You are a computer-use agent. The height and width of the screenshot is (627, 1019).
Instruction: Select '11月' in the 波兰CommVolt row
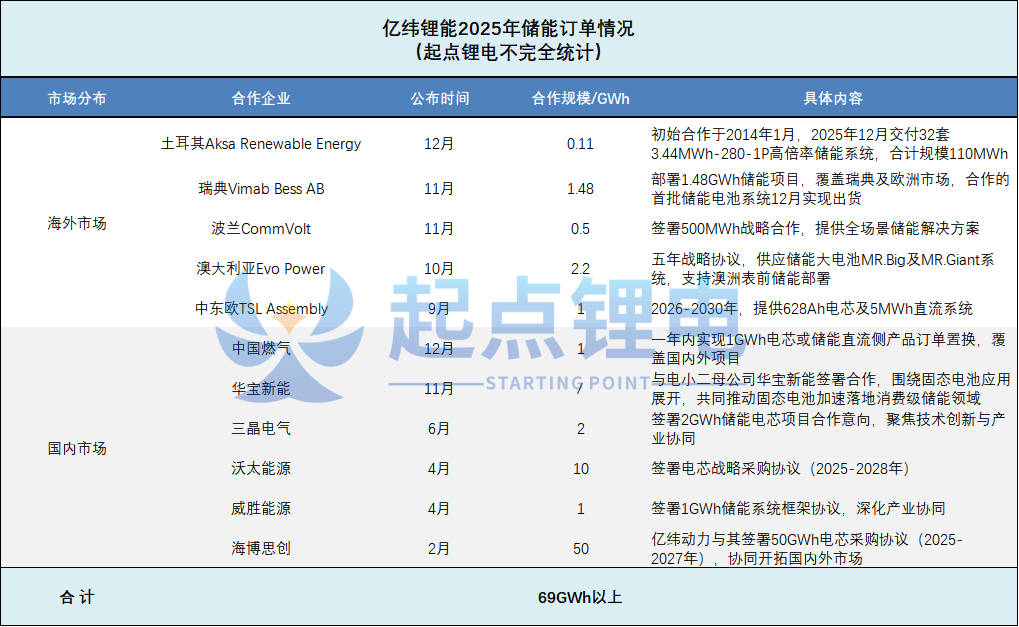(x=439, y=229)
